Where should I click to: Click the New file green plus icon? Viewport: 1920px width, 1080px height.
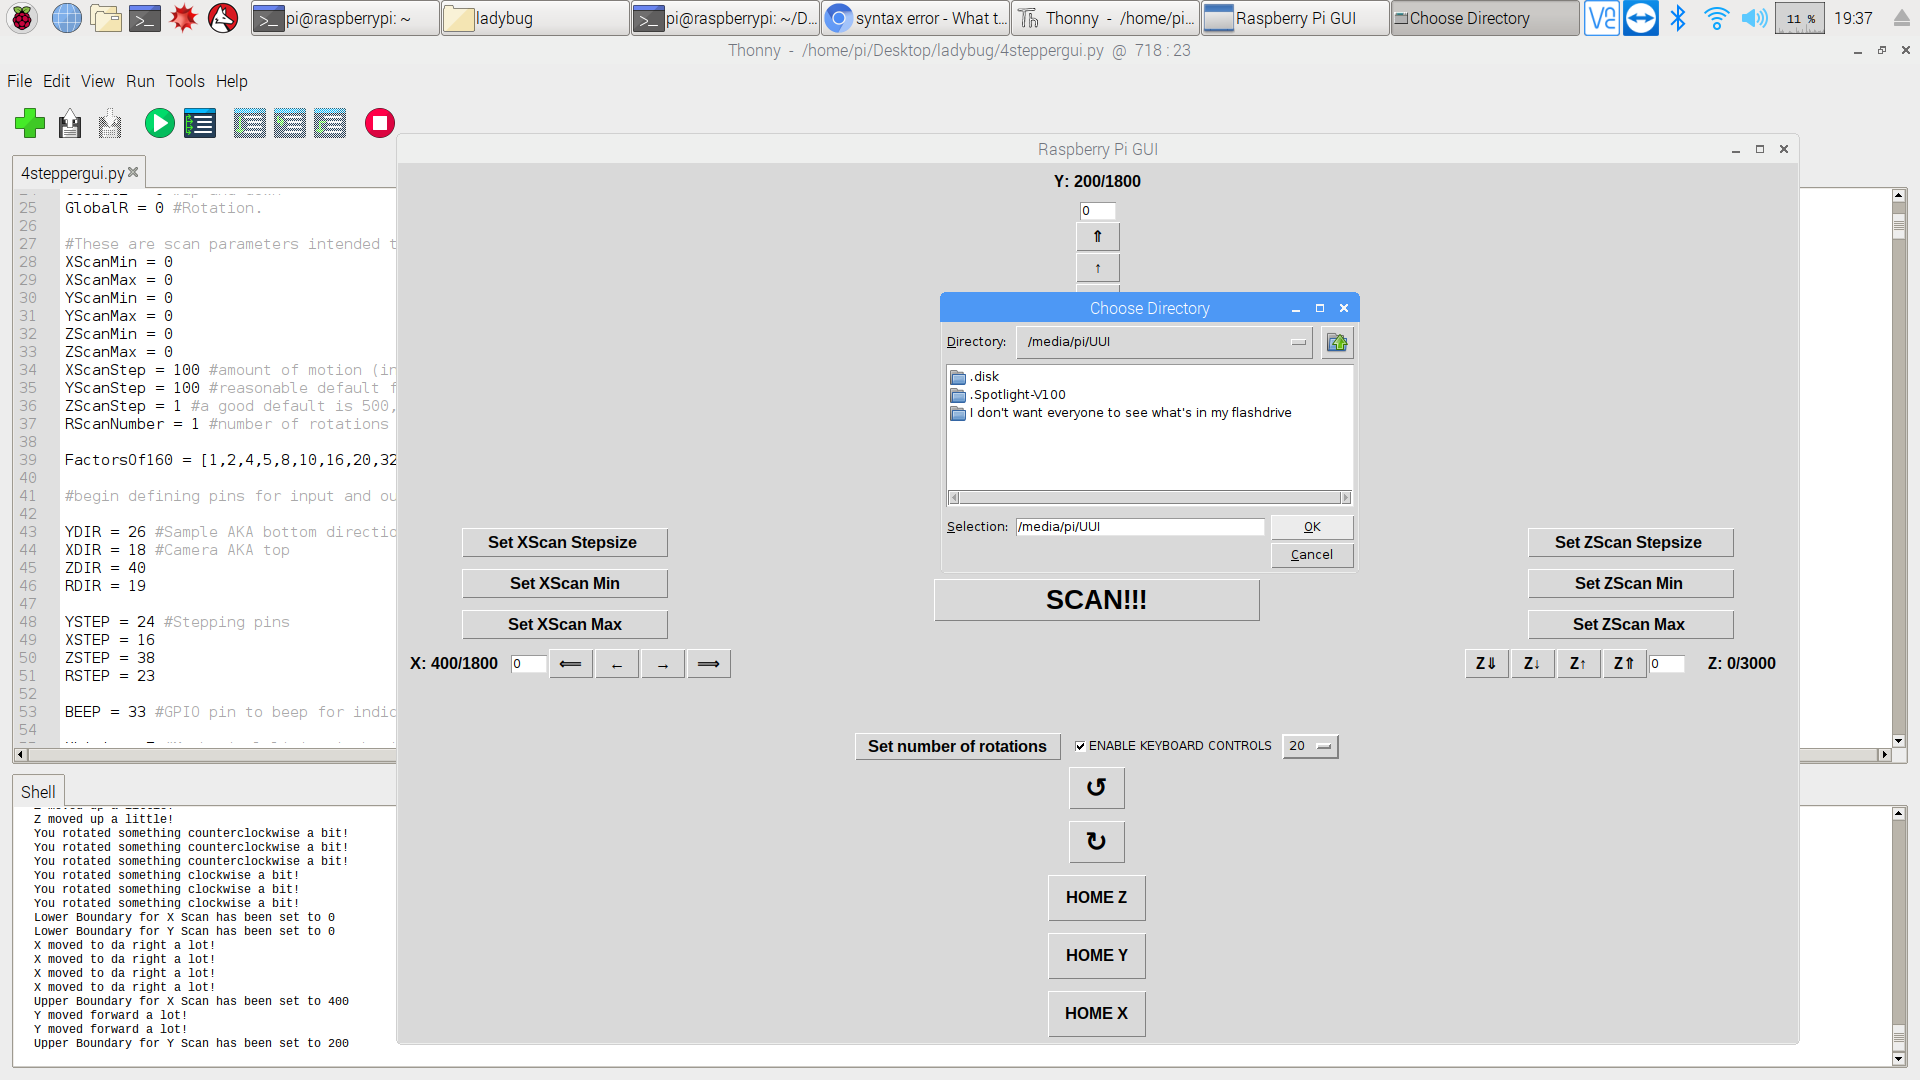coord(29,123)
